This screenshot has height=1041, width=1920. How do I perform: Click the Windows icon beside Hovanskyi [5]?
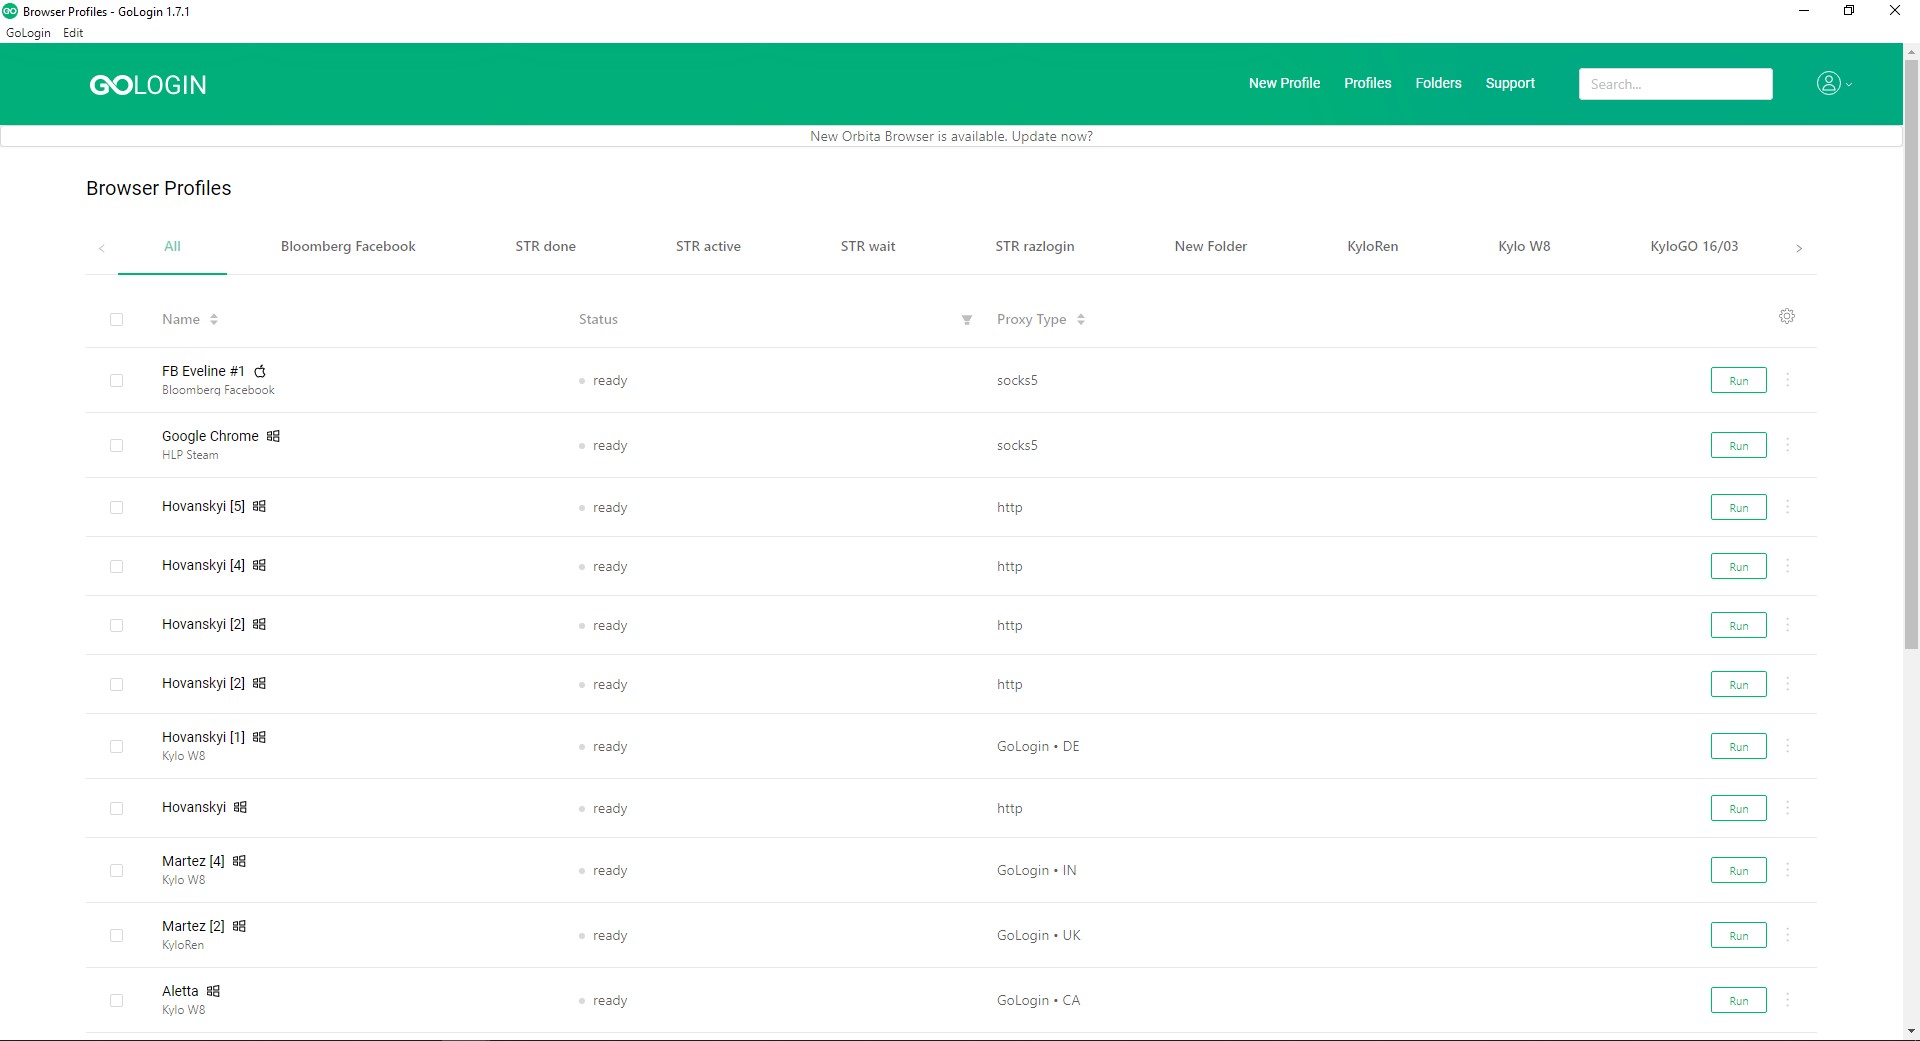[x=259, y=506]
